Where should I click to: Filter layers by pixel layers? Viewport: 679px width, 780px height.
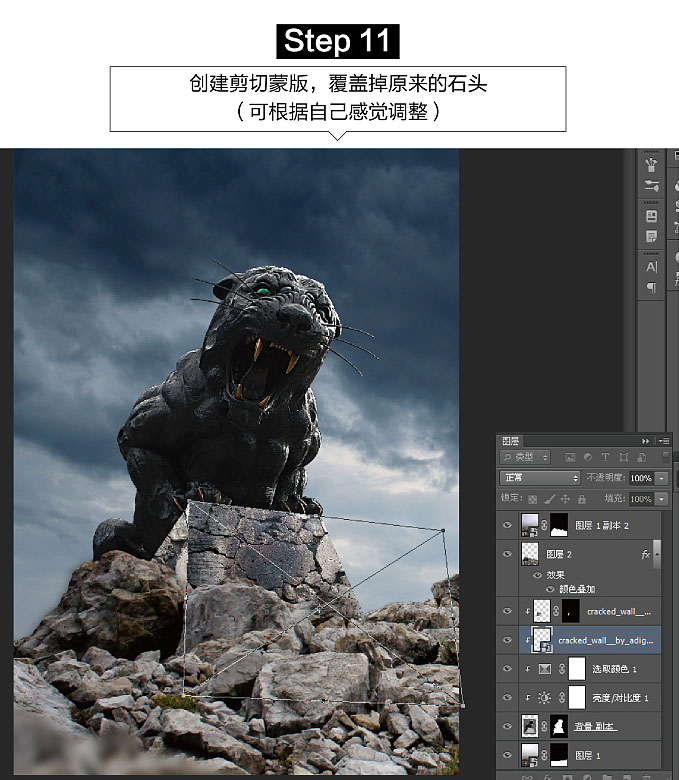pos(570,457)
